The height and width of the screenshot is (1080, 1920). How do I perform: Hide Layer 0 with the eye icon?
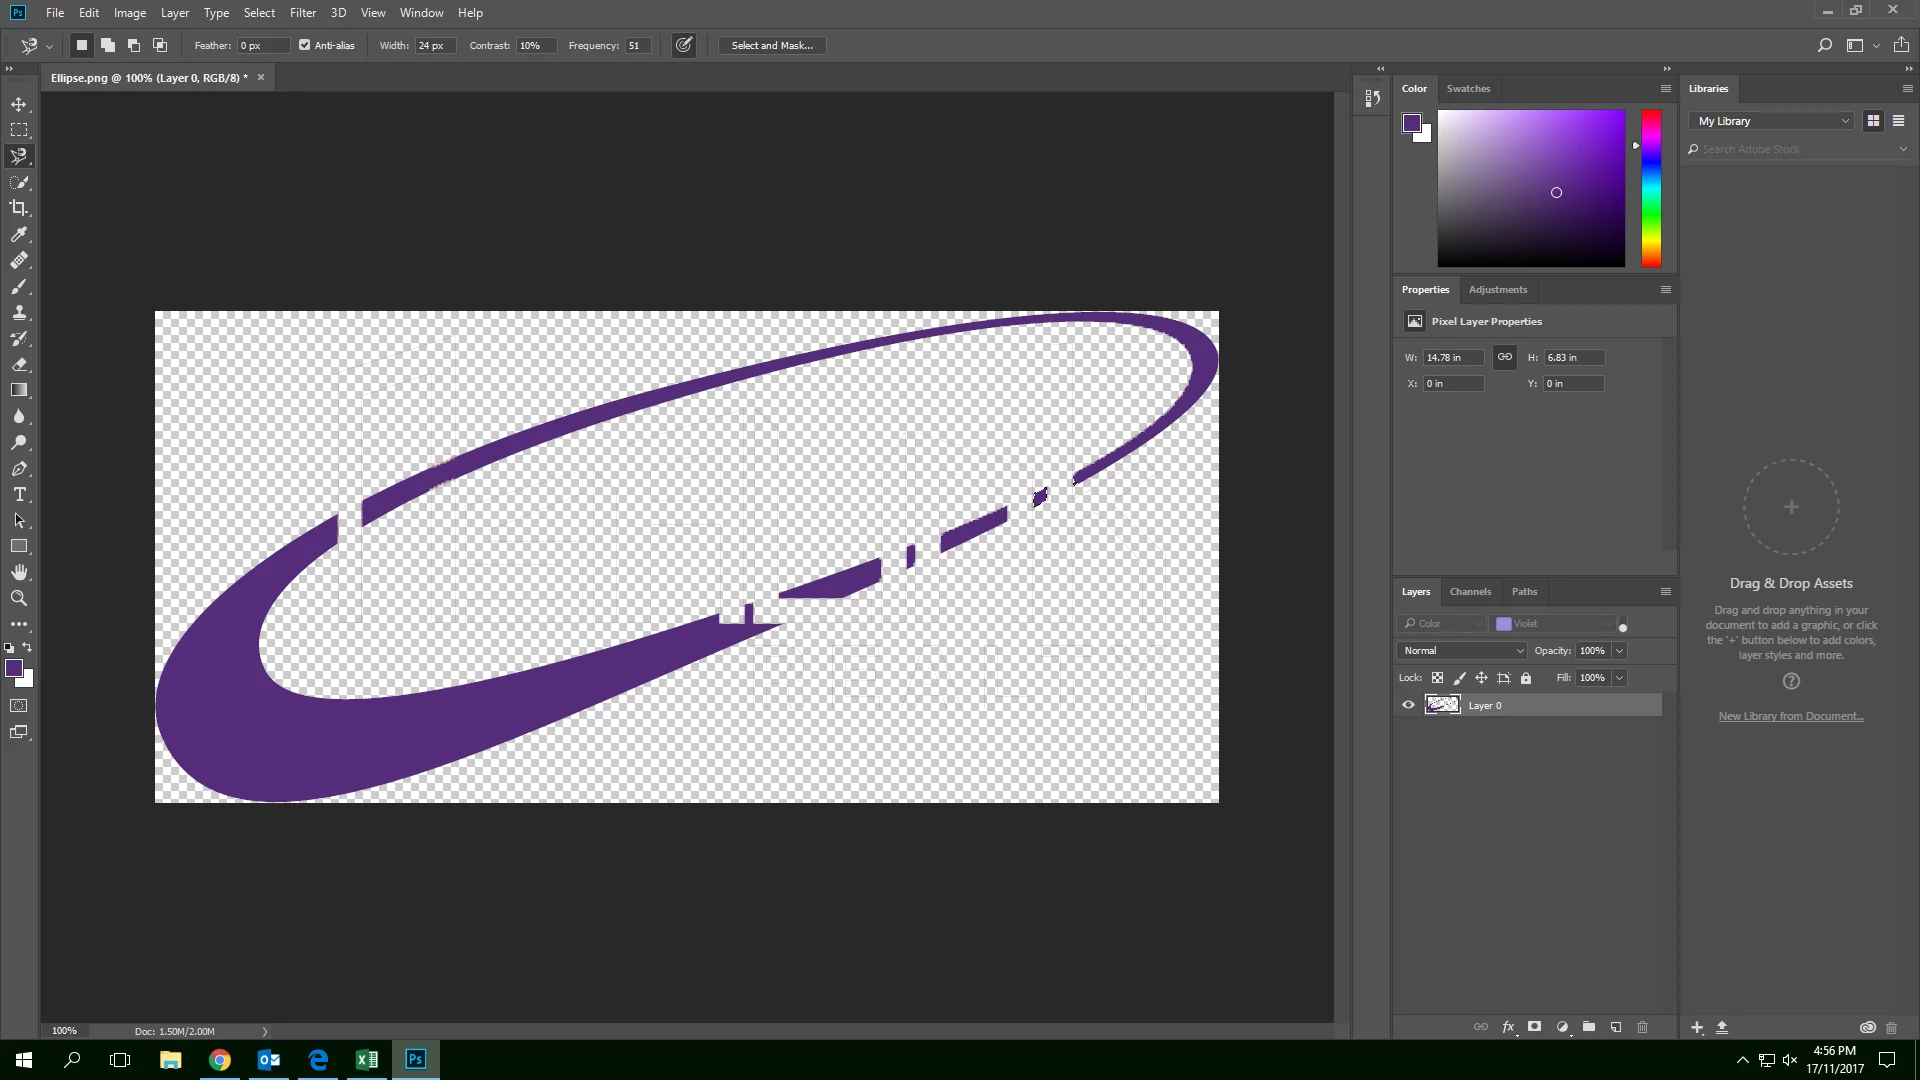(1408, 705)
